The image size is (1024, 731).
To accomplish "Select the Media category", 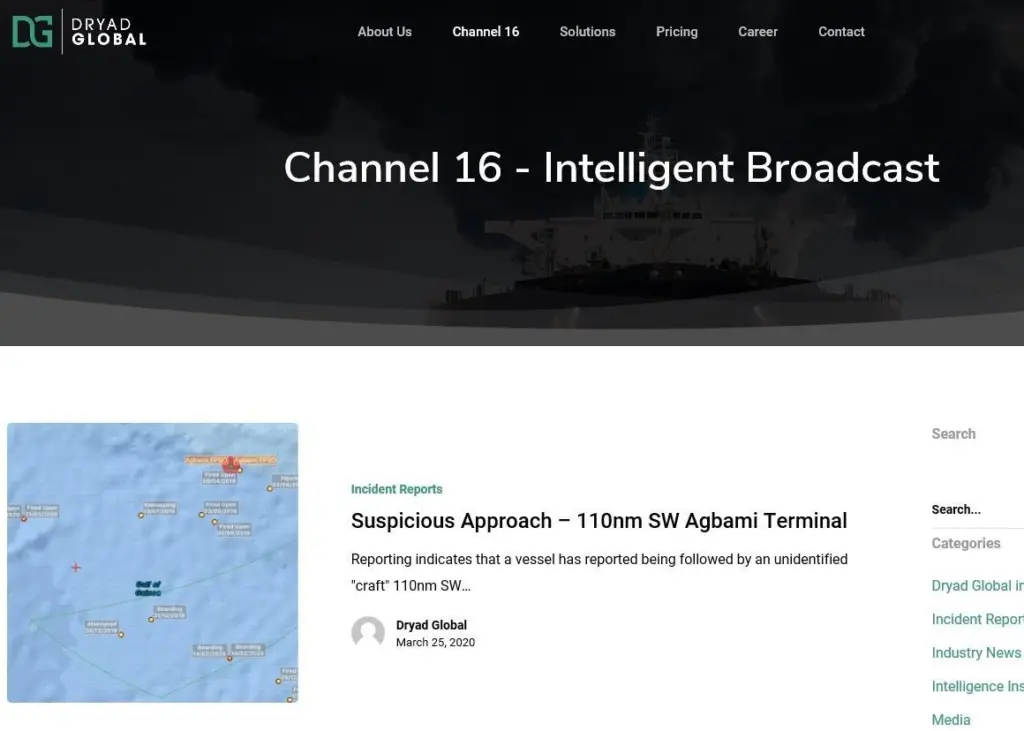I will (x=951, y=720).
